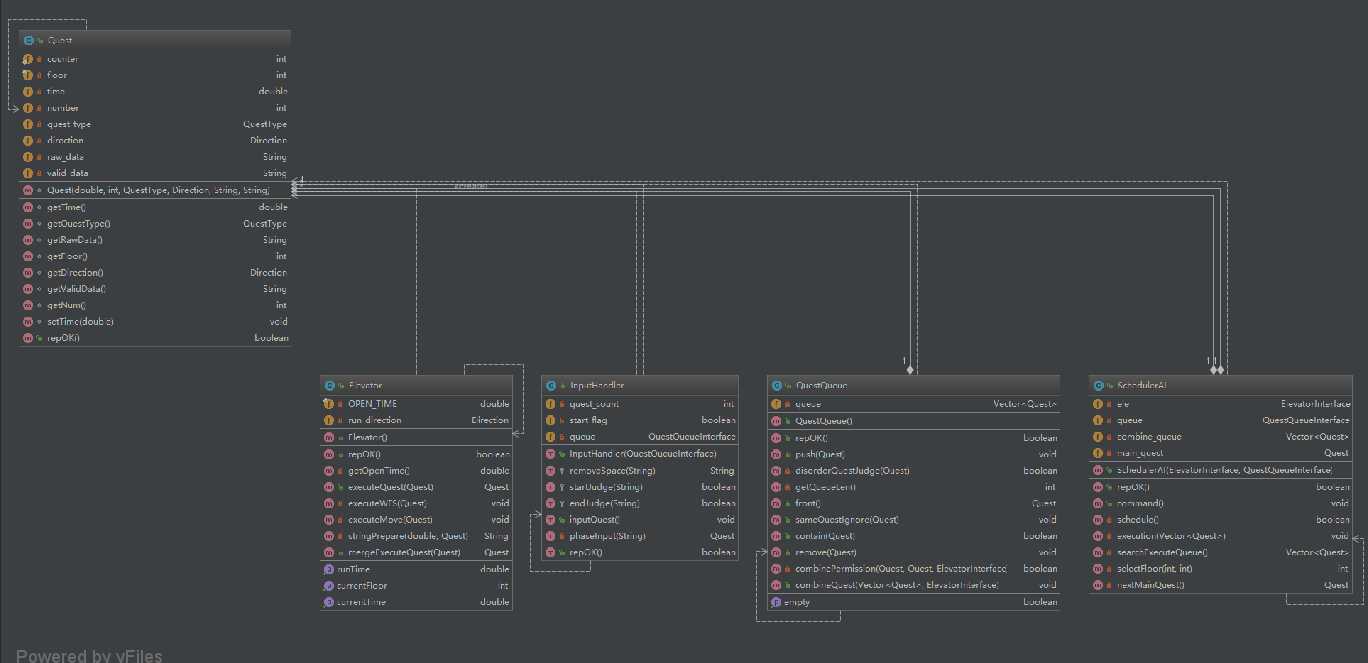Click method icon beside selectFloor(int, int)

tap(1098, 569)
